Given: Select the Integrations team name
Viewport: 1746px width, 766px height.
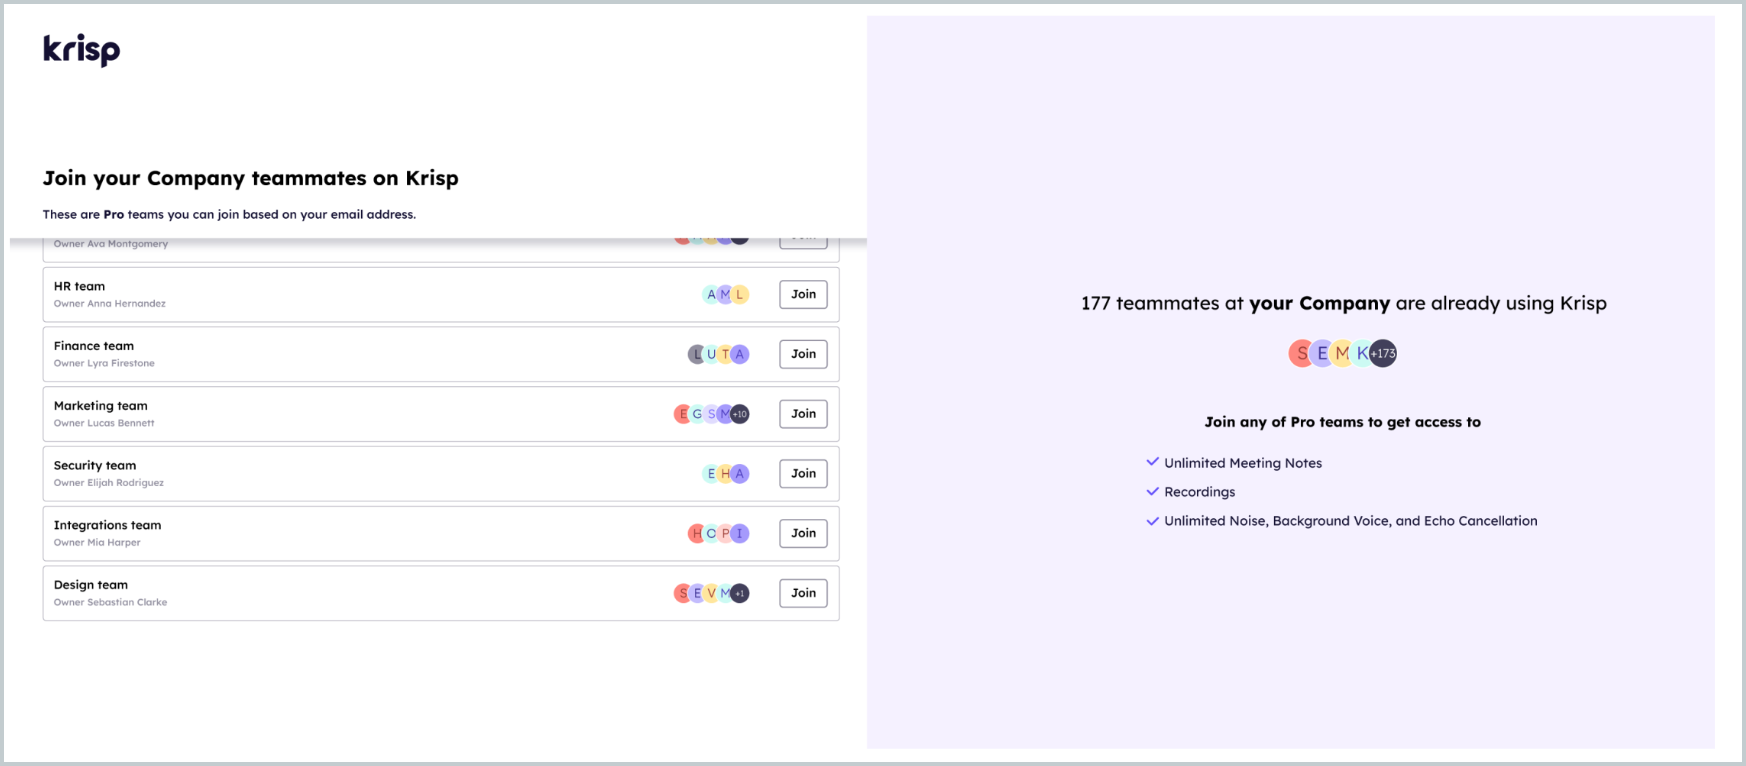Looking at the screenshot, I should pos(107,525).
